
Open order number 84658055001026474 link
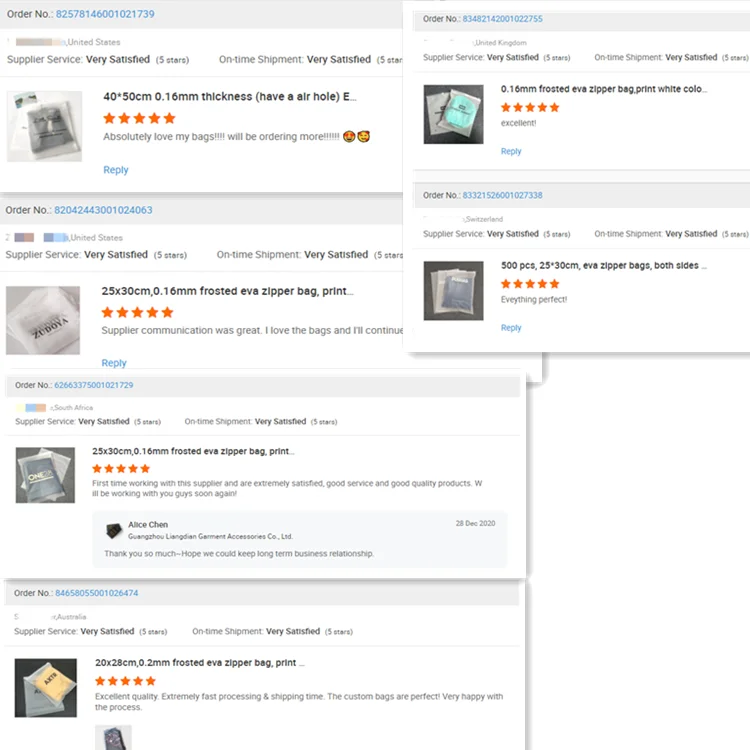click(97, 593)
